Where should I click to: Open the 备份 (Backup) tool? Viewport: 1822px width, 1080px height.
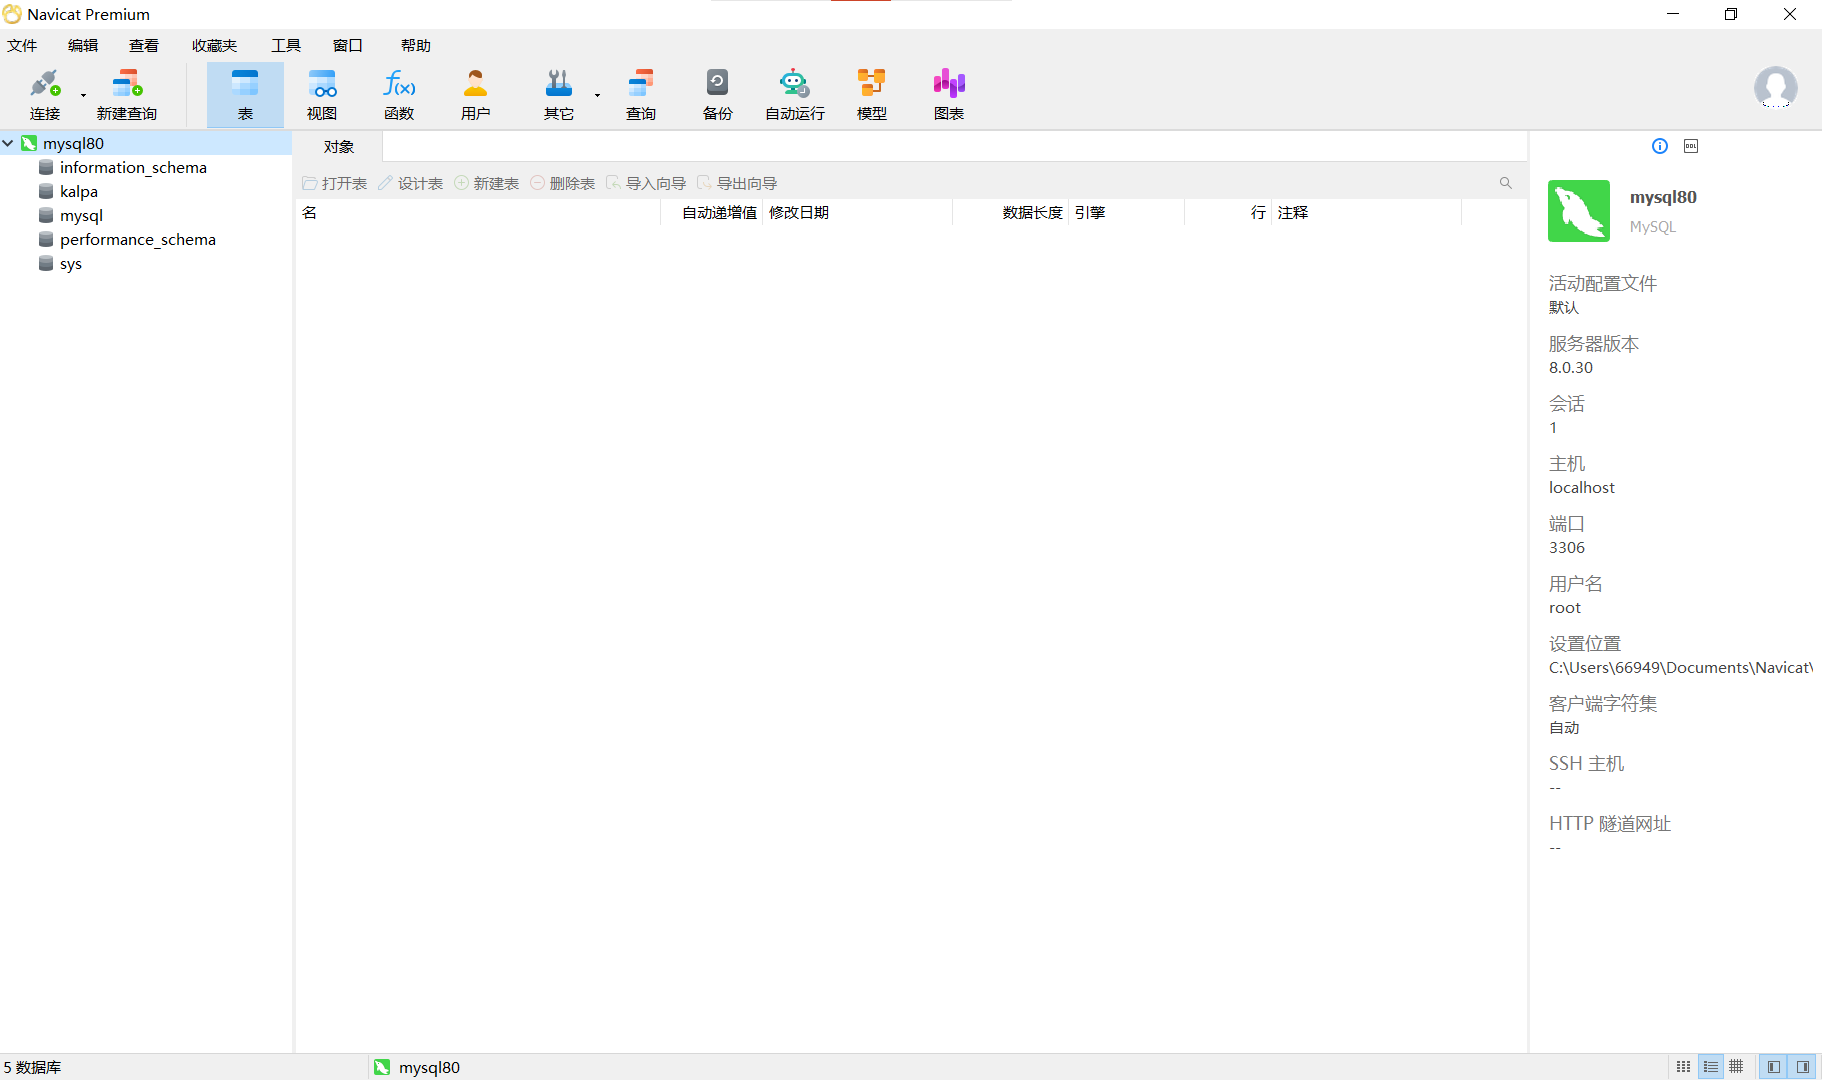pos(718,95)
